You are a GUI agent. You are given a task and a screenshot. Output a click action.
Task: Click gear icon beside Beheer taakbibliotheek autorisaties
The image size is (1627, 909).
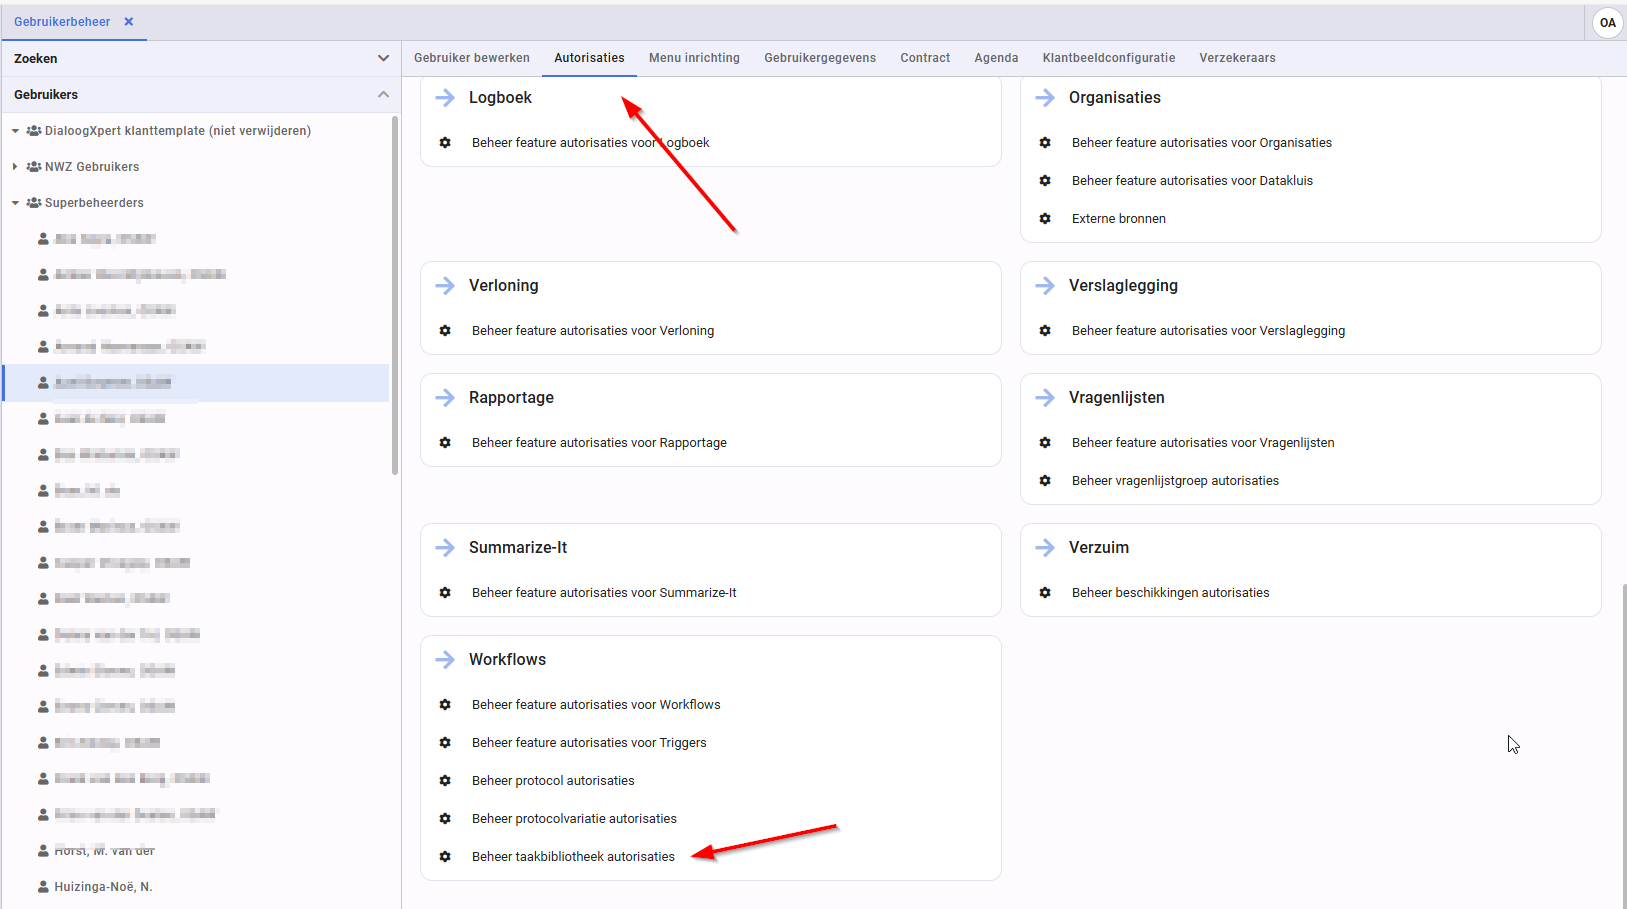445,857
